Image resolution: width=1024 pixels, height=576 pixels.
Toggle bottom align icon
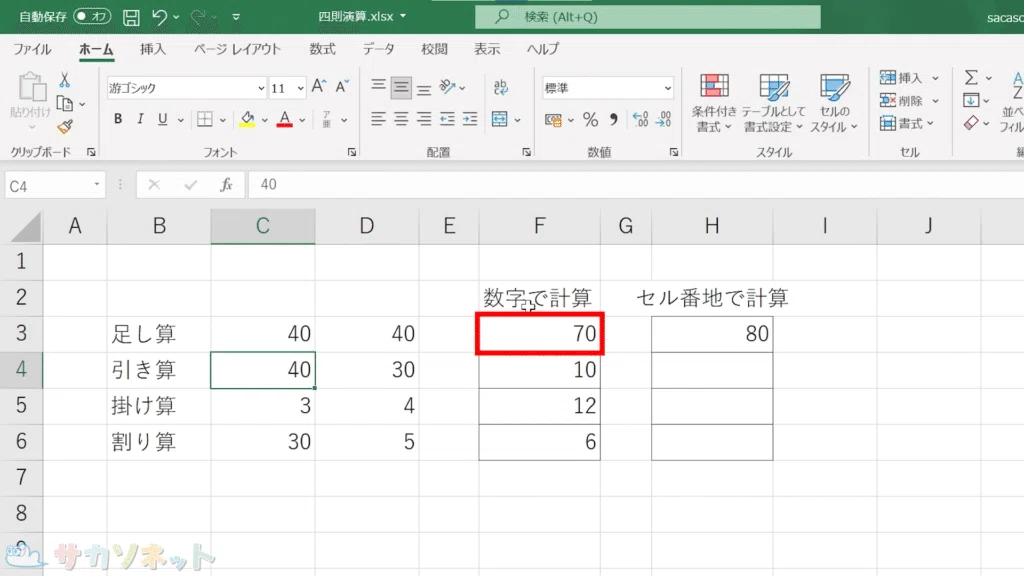pyautogui.click(x=424, y=88)
